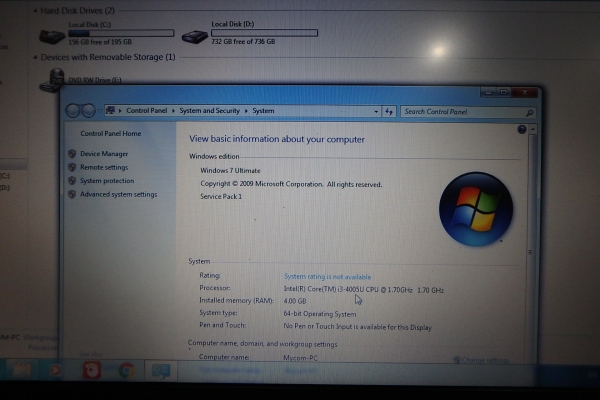Open the red app icon on taskbar

coord(92,371)
